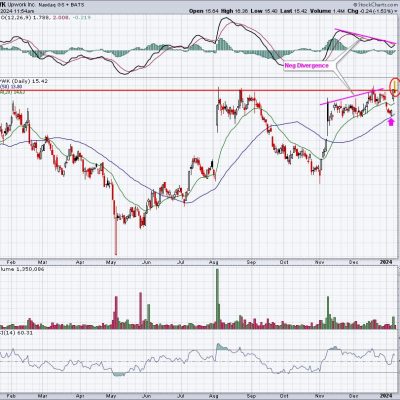Click Dec on the price panel date axis
The height and width of the screenshot is (400, 400).
[353, 262]
